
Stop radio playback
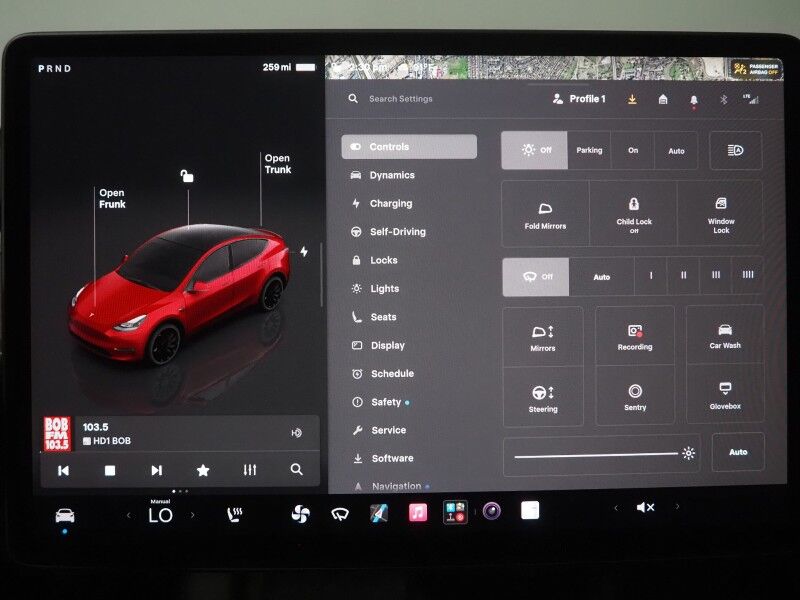click(x=110, y=470)
